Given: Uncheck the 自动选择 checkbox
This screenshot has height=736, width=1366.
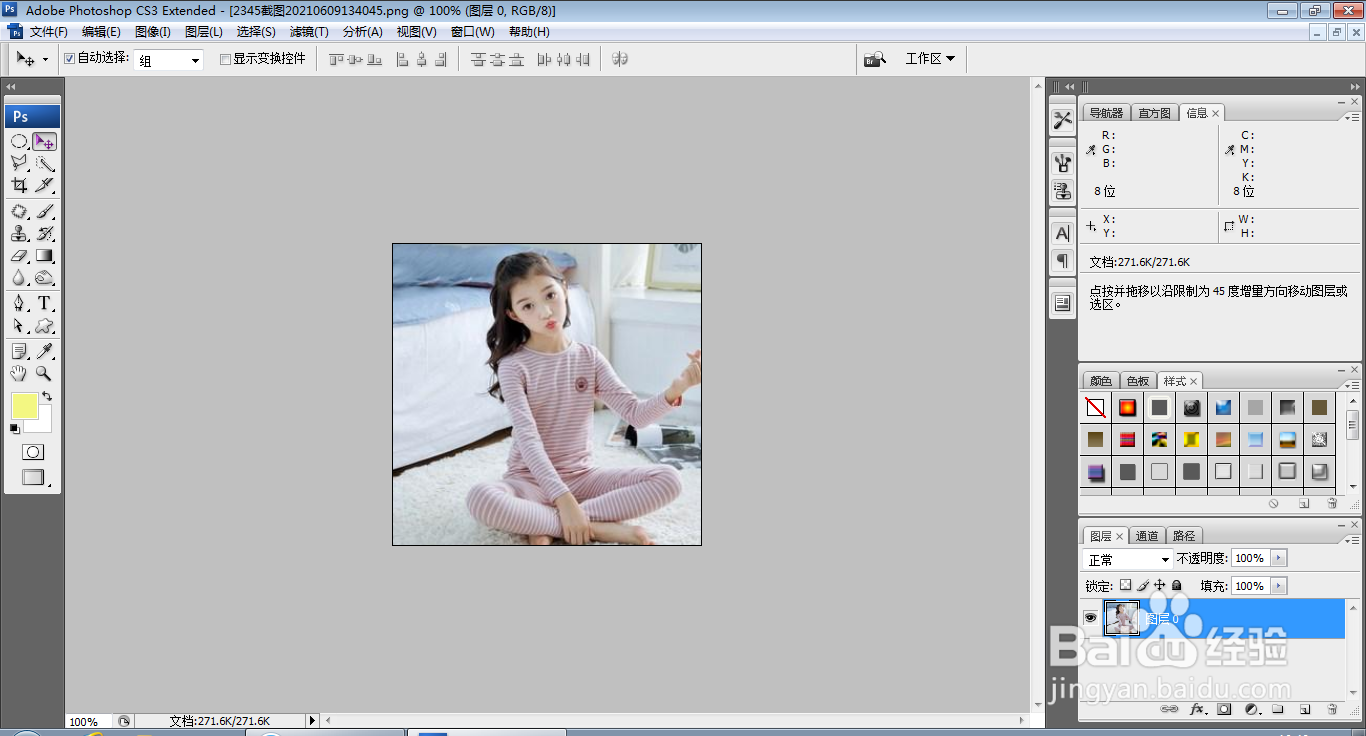Looking at the screenshot, I should click(x=69, y=59).
